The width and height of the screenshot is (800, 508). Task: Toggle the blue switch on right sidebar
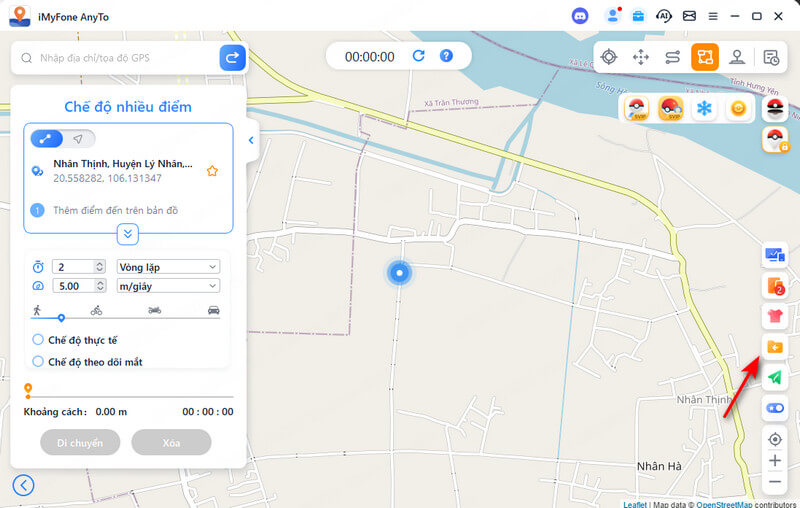point(774,408)
